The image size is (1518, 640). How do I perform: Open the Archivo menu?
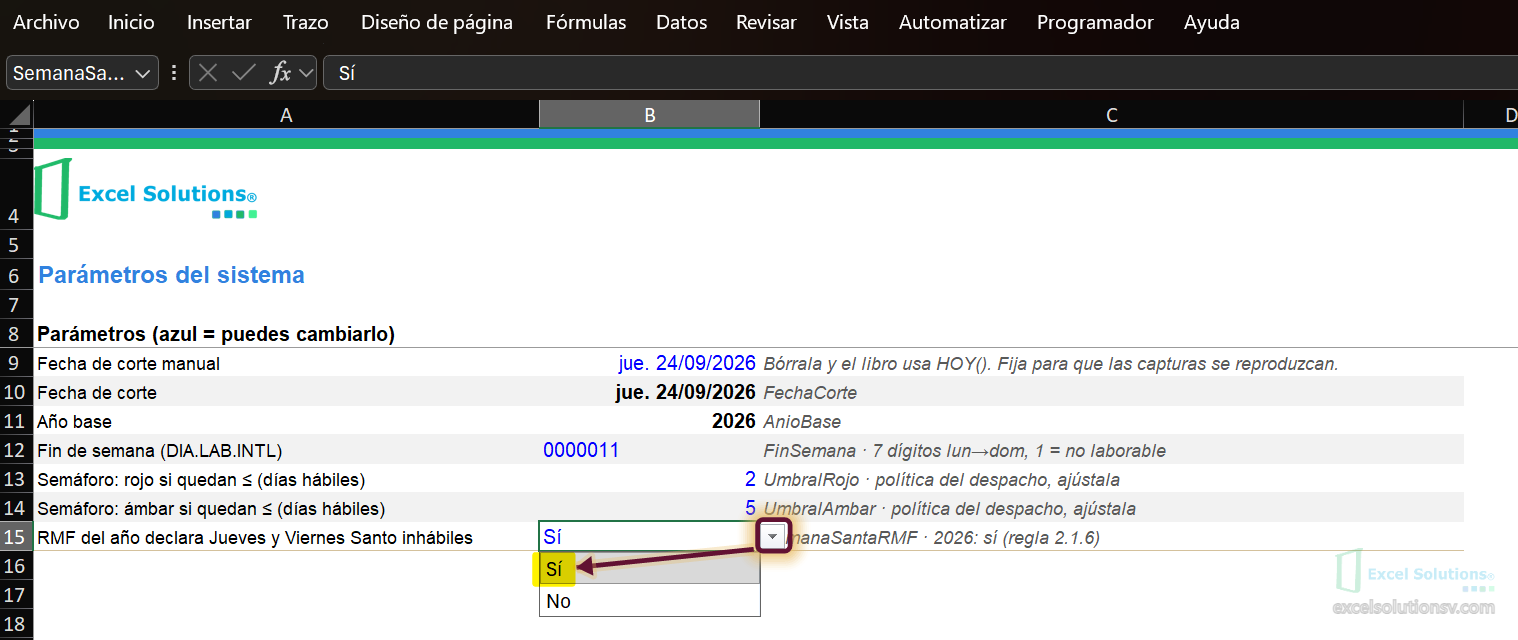(46, 22)
